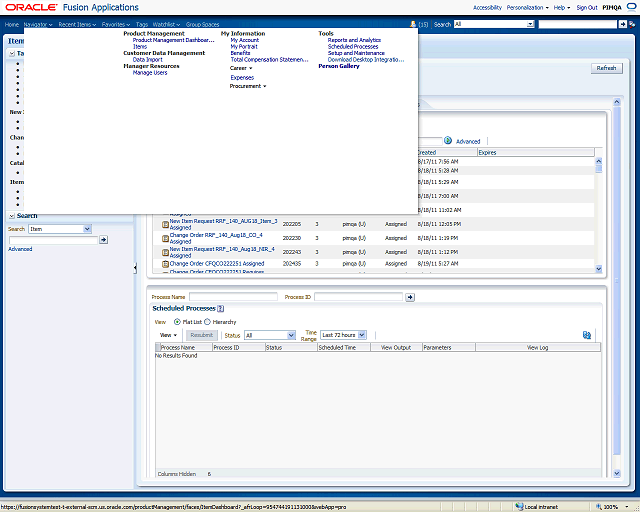Click the notifications bell icon in header
The height and width of the screenshot is (512, 640).
(x=413, y=23)
